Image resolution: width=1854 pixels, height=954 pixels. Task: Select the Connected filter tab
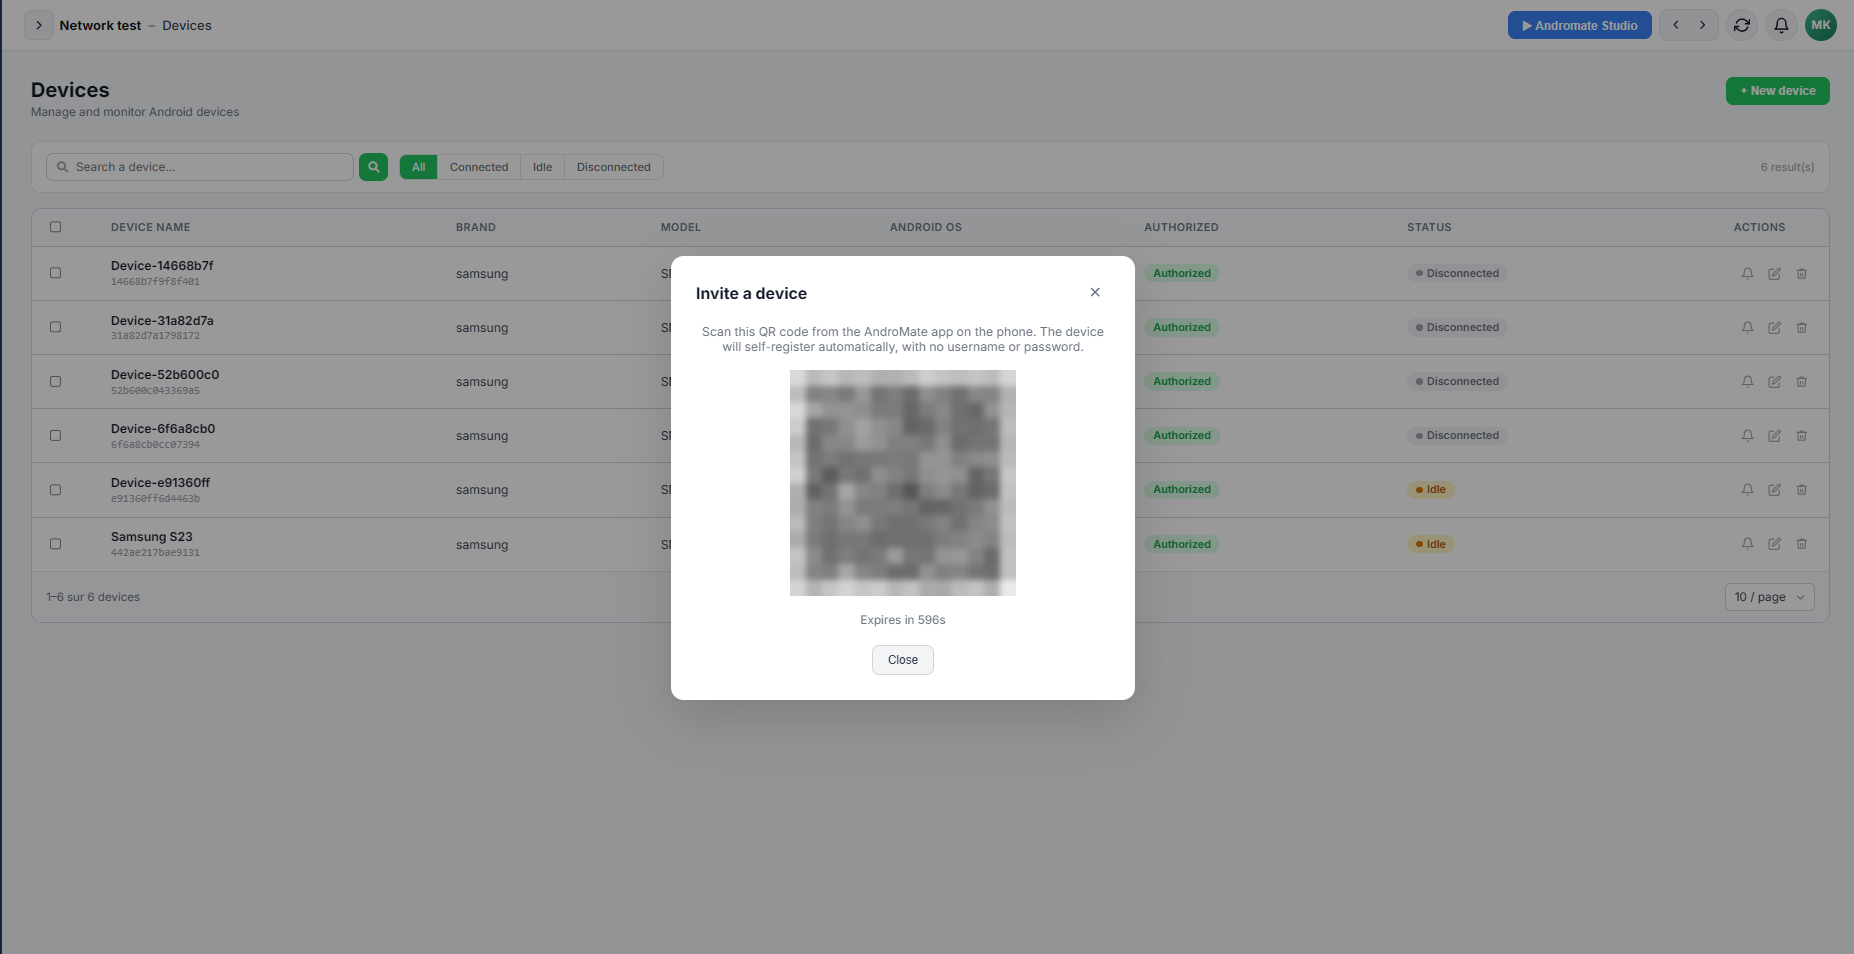[479, 167]
